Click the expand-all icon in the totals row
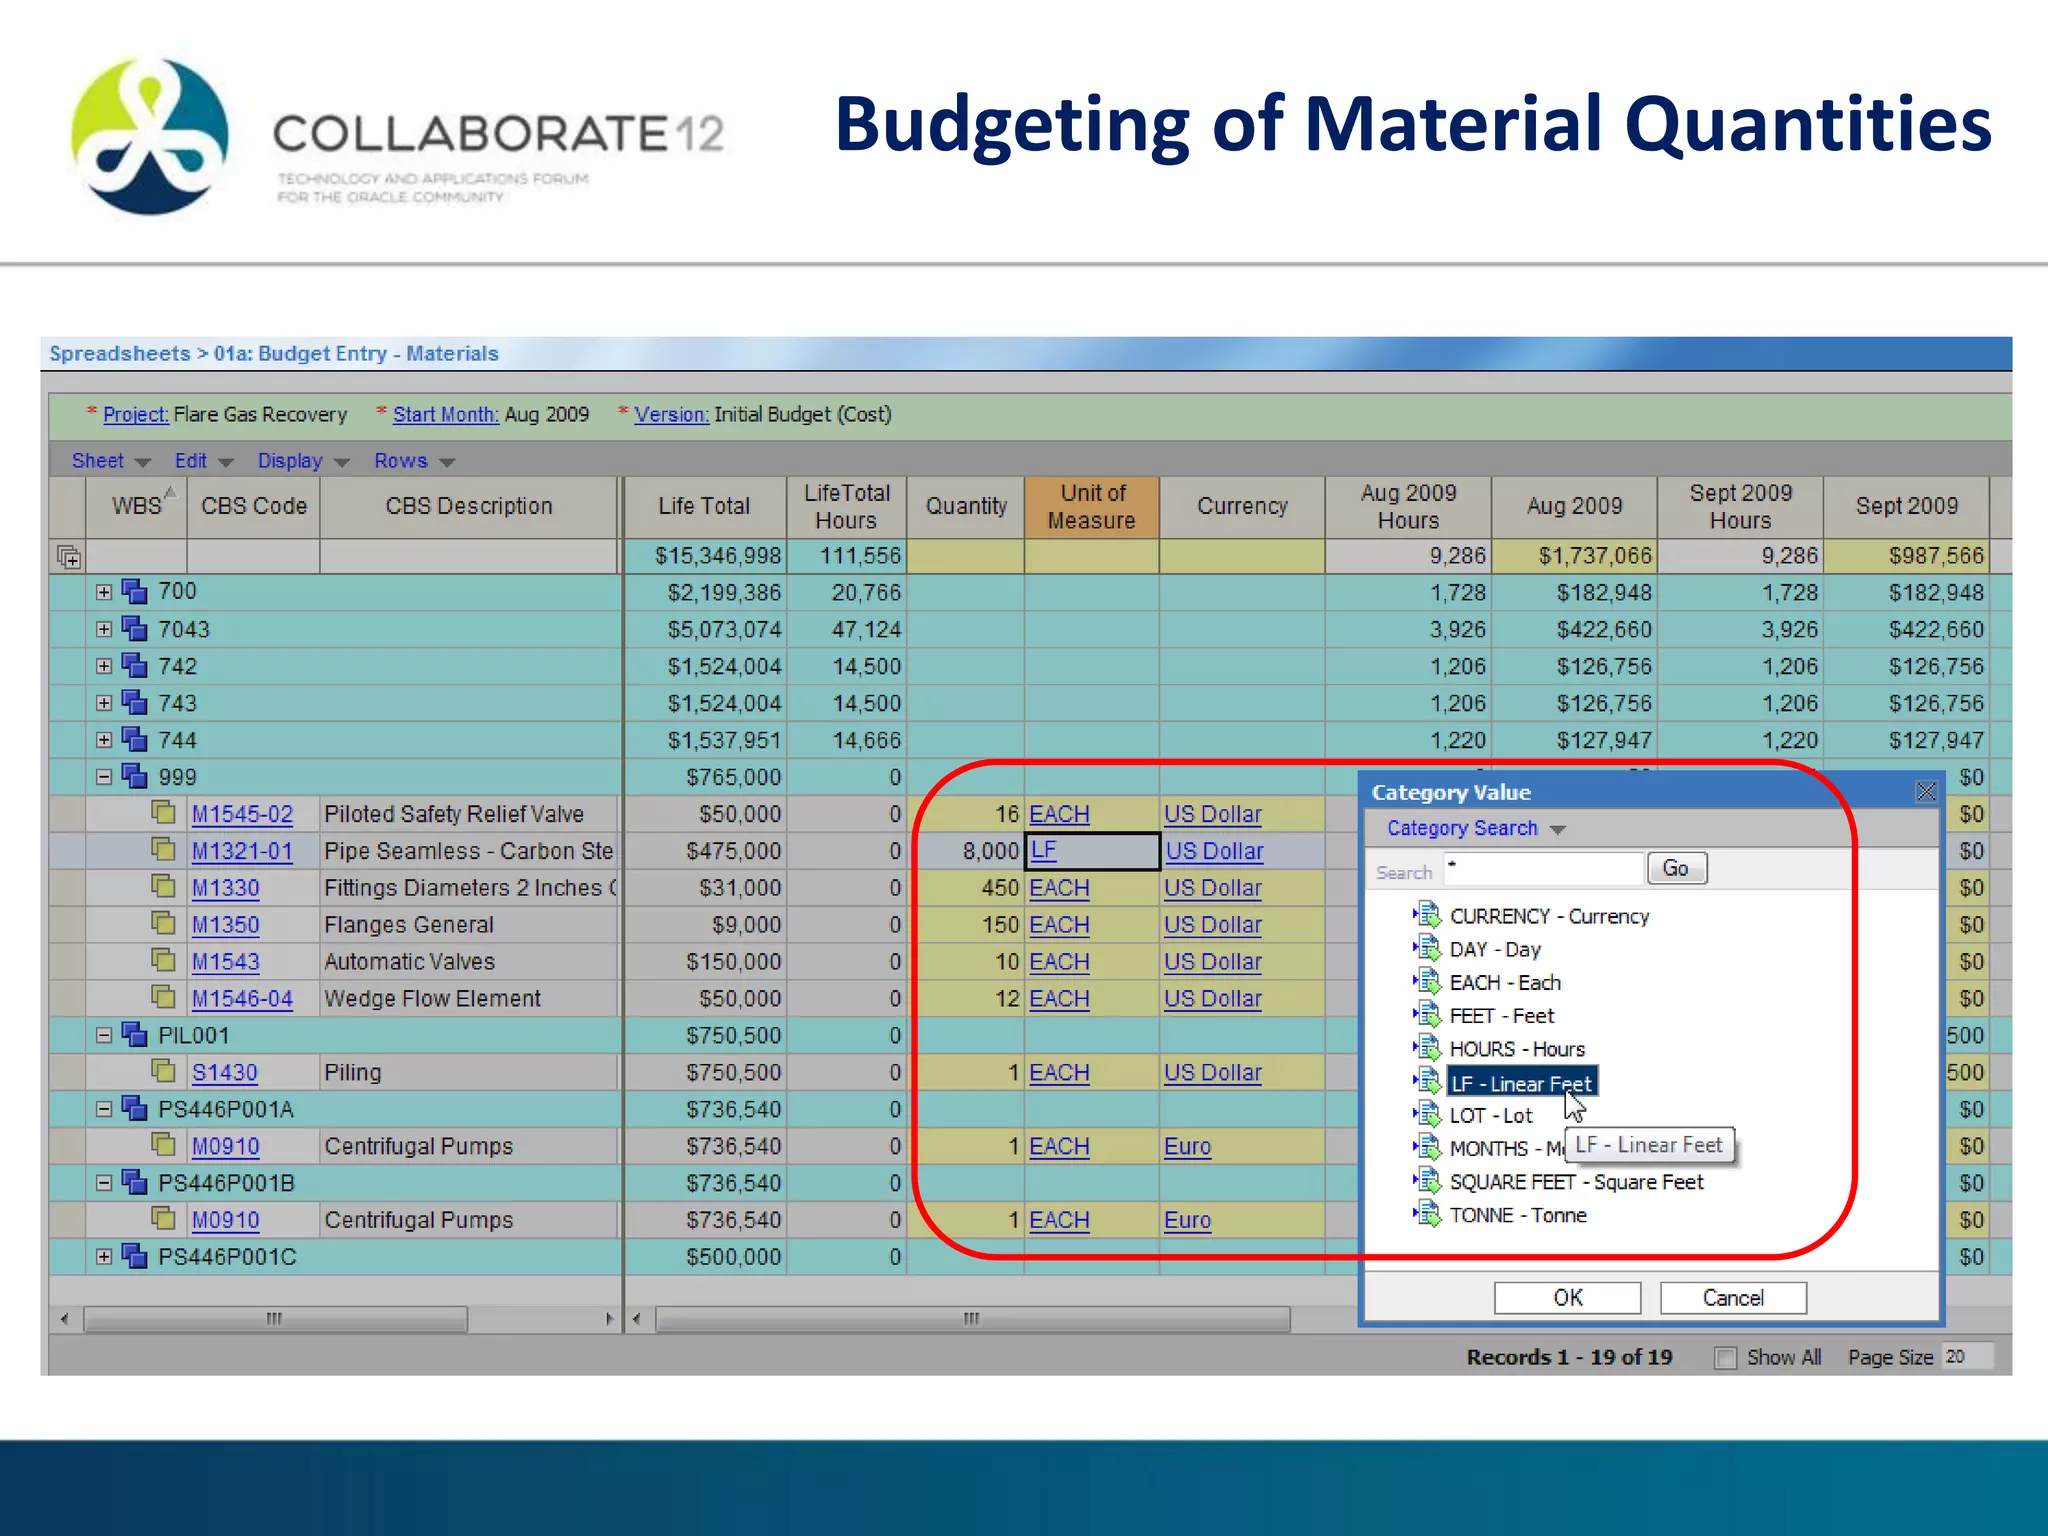 point(69,557)
